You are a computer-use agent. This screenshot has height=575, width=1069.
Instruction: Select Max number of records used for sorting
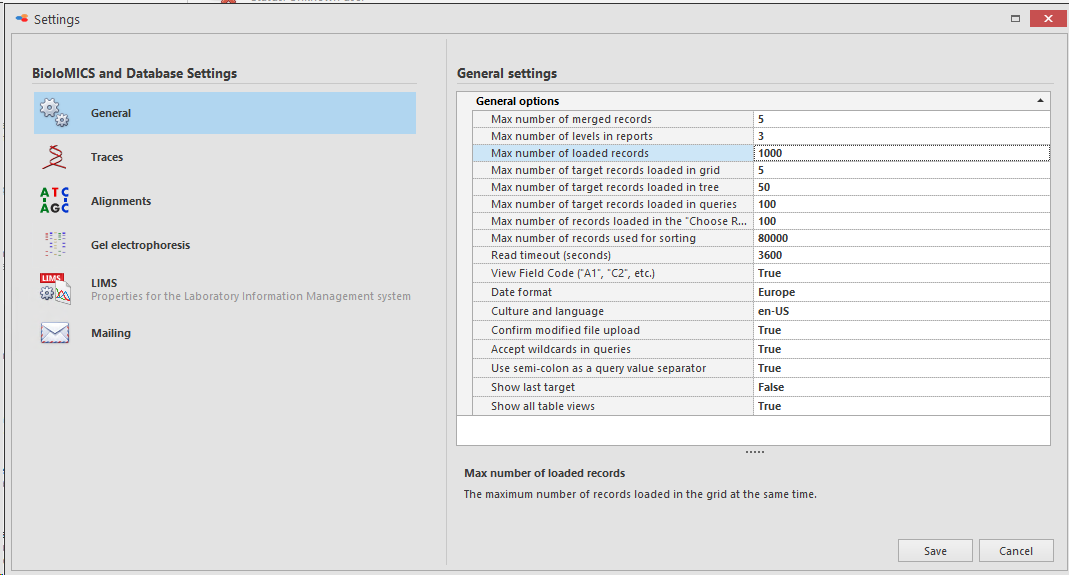pos(761,239)
